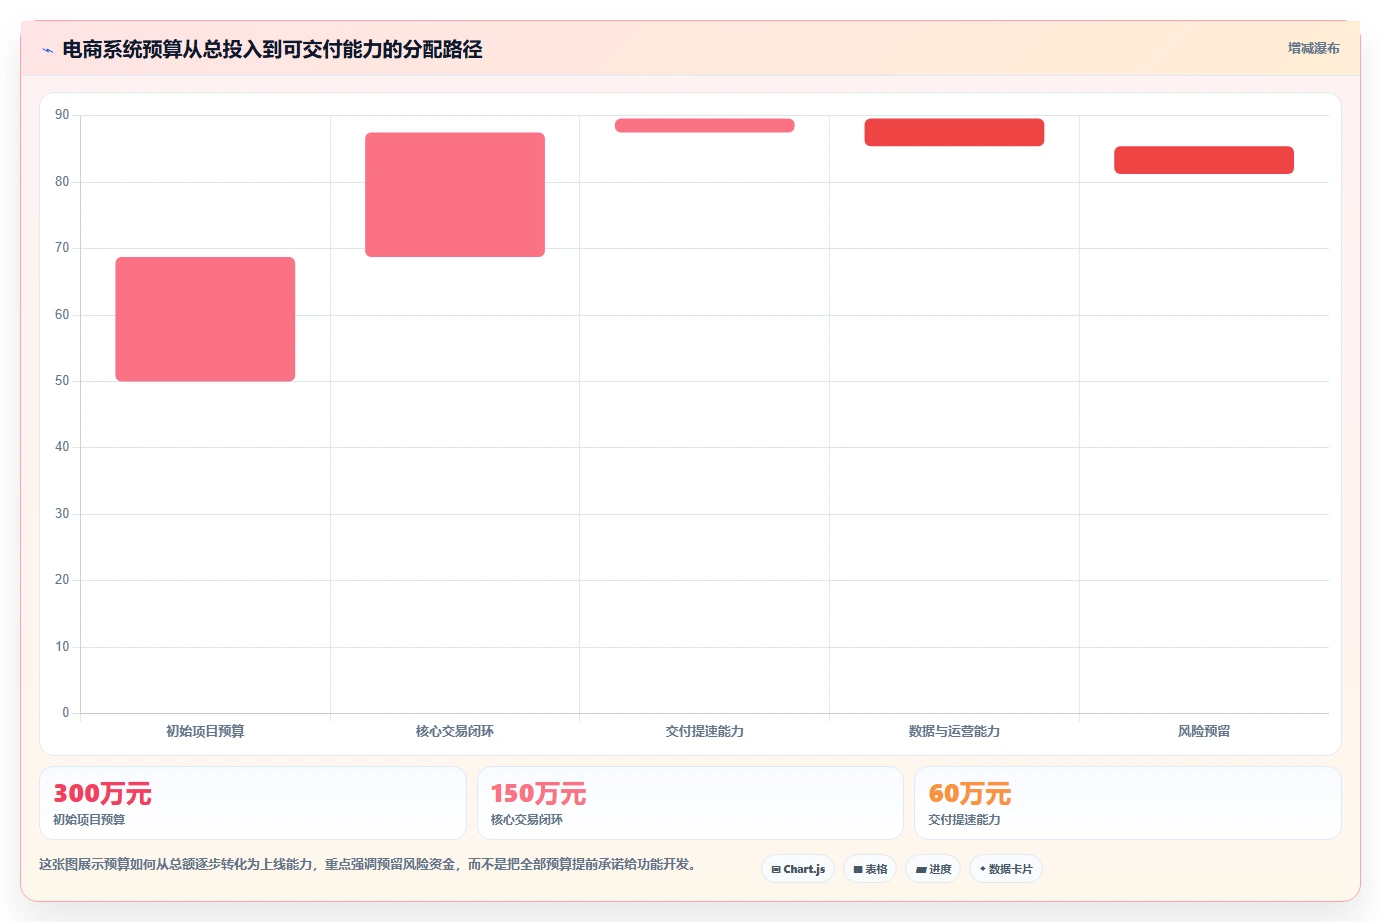1381x922 pixels.
Task: Click the 数据卡片 tag pill
Action: point(1006,869)
